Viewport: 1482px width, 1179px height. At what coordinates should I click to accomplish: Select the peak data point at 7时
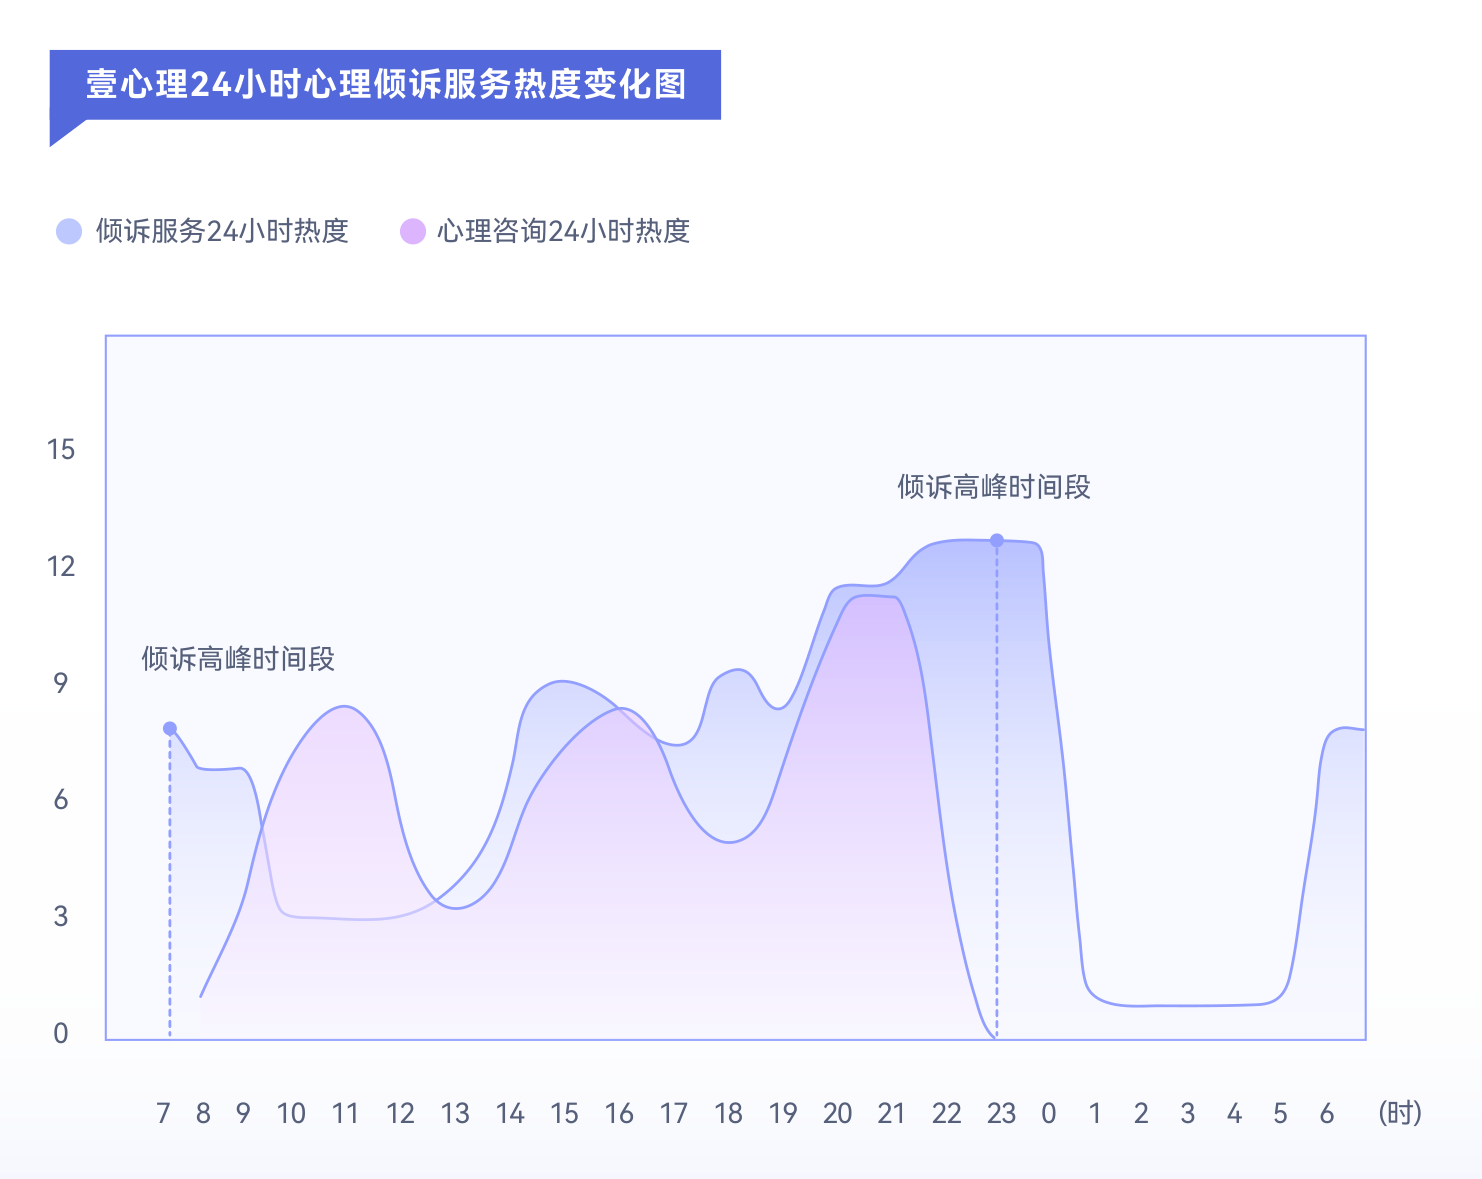pyautogui.click(x=170, y=729)
